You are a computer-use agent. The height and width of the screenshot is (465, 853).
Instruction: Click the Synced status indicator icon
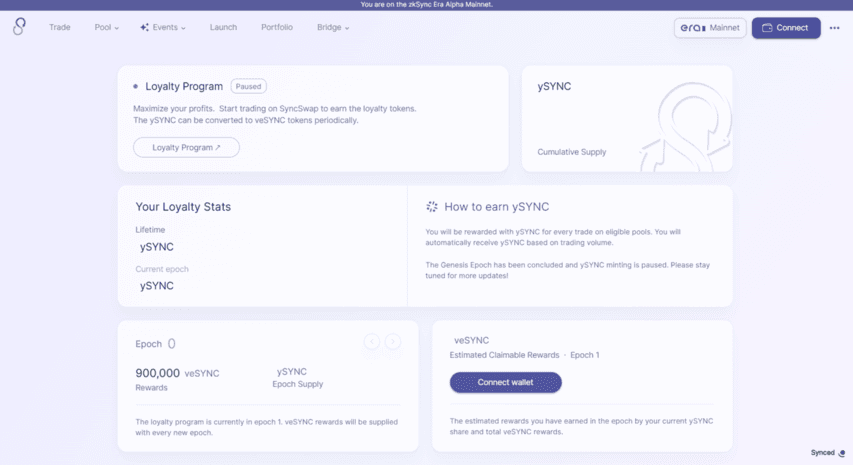[842, 453]
